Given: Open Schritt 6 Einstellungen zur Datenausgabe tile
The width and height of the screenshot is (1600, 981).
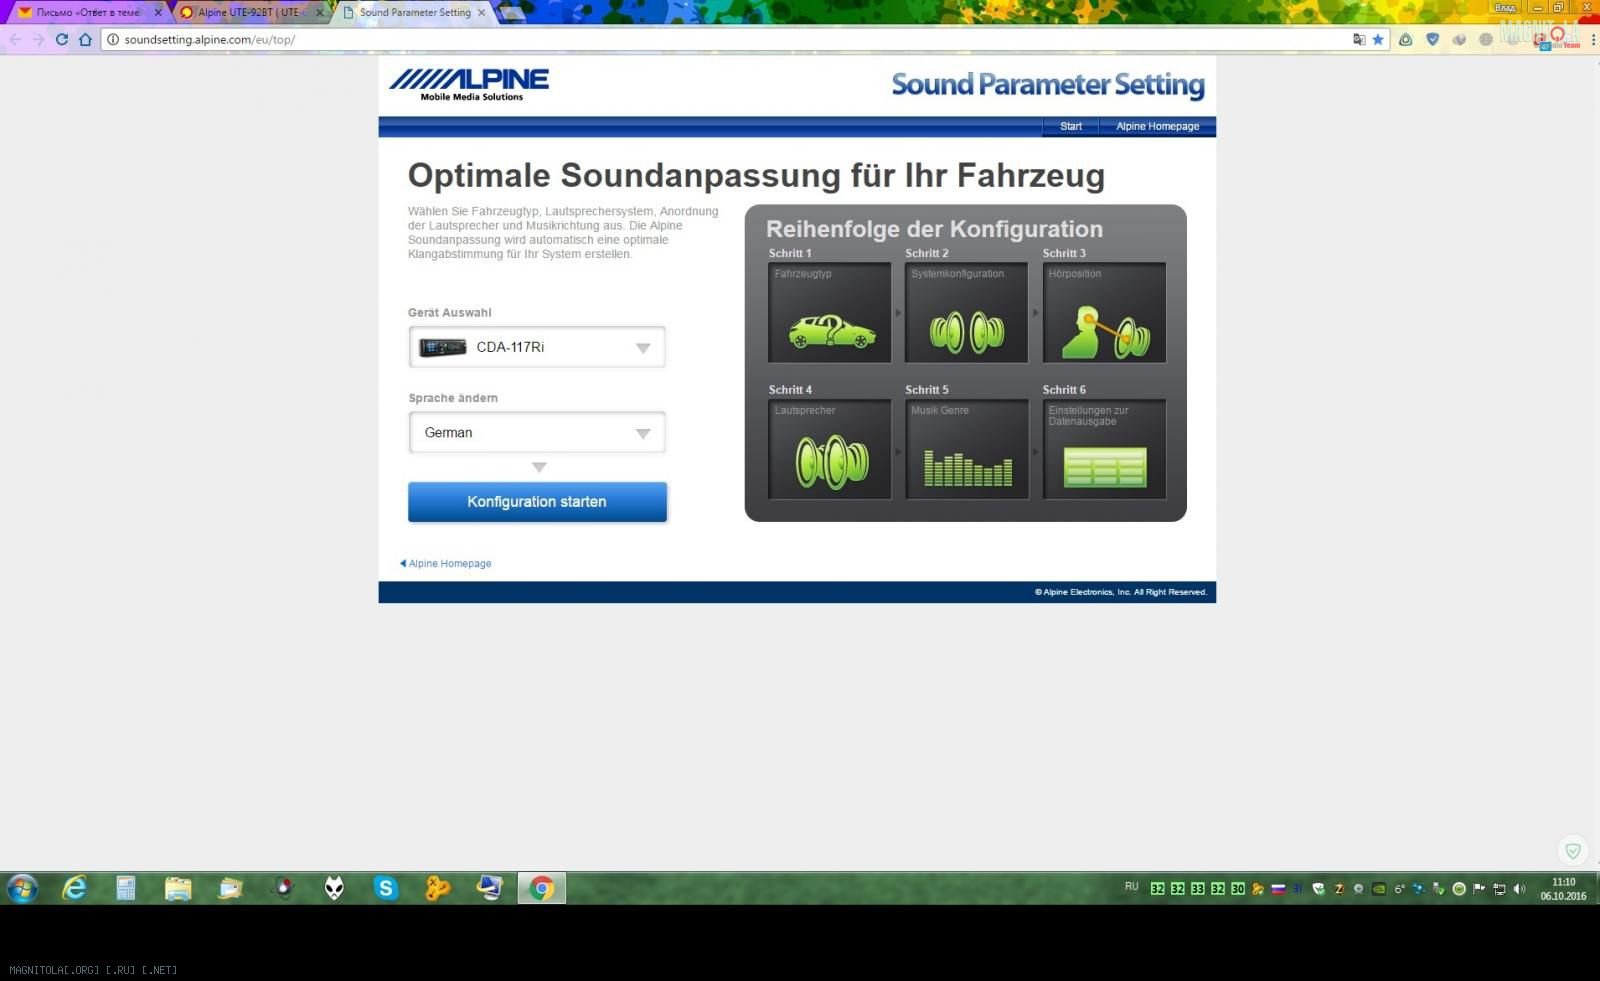Looking at the screenshot, I should tap(1104, 449).
